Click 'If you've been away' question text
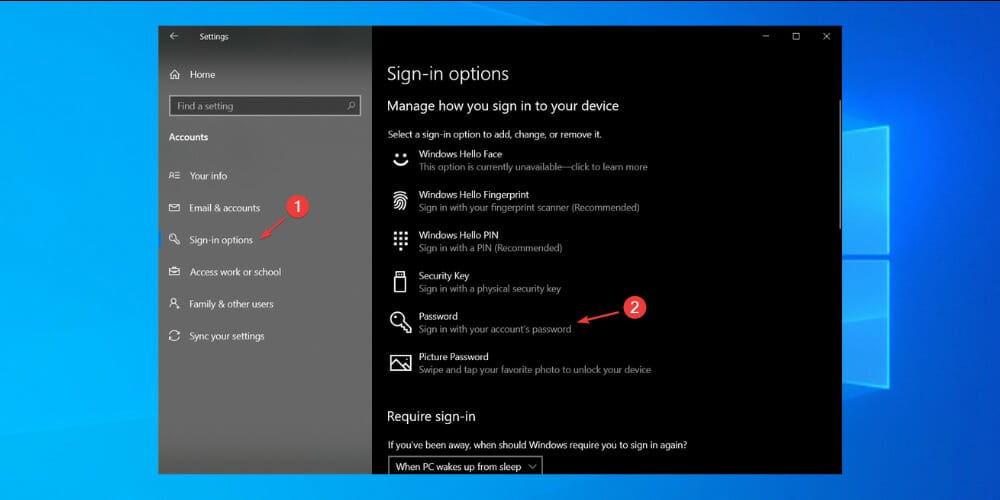The image size is (1000, 500). (538, 445)
